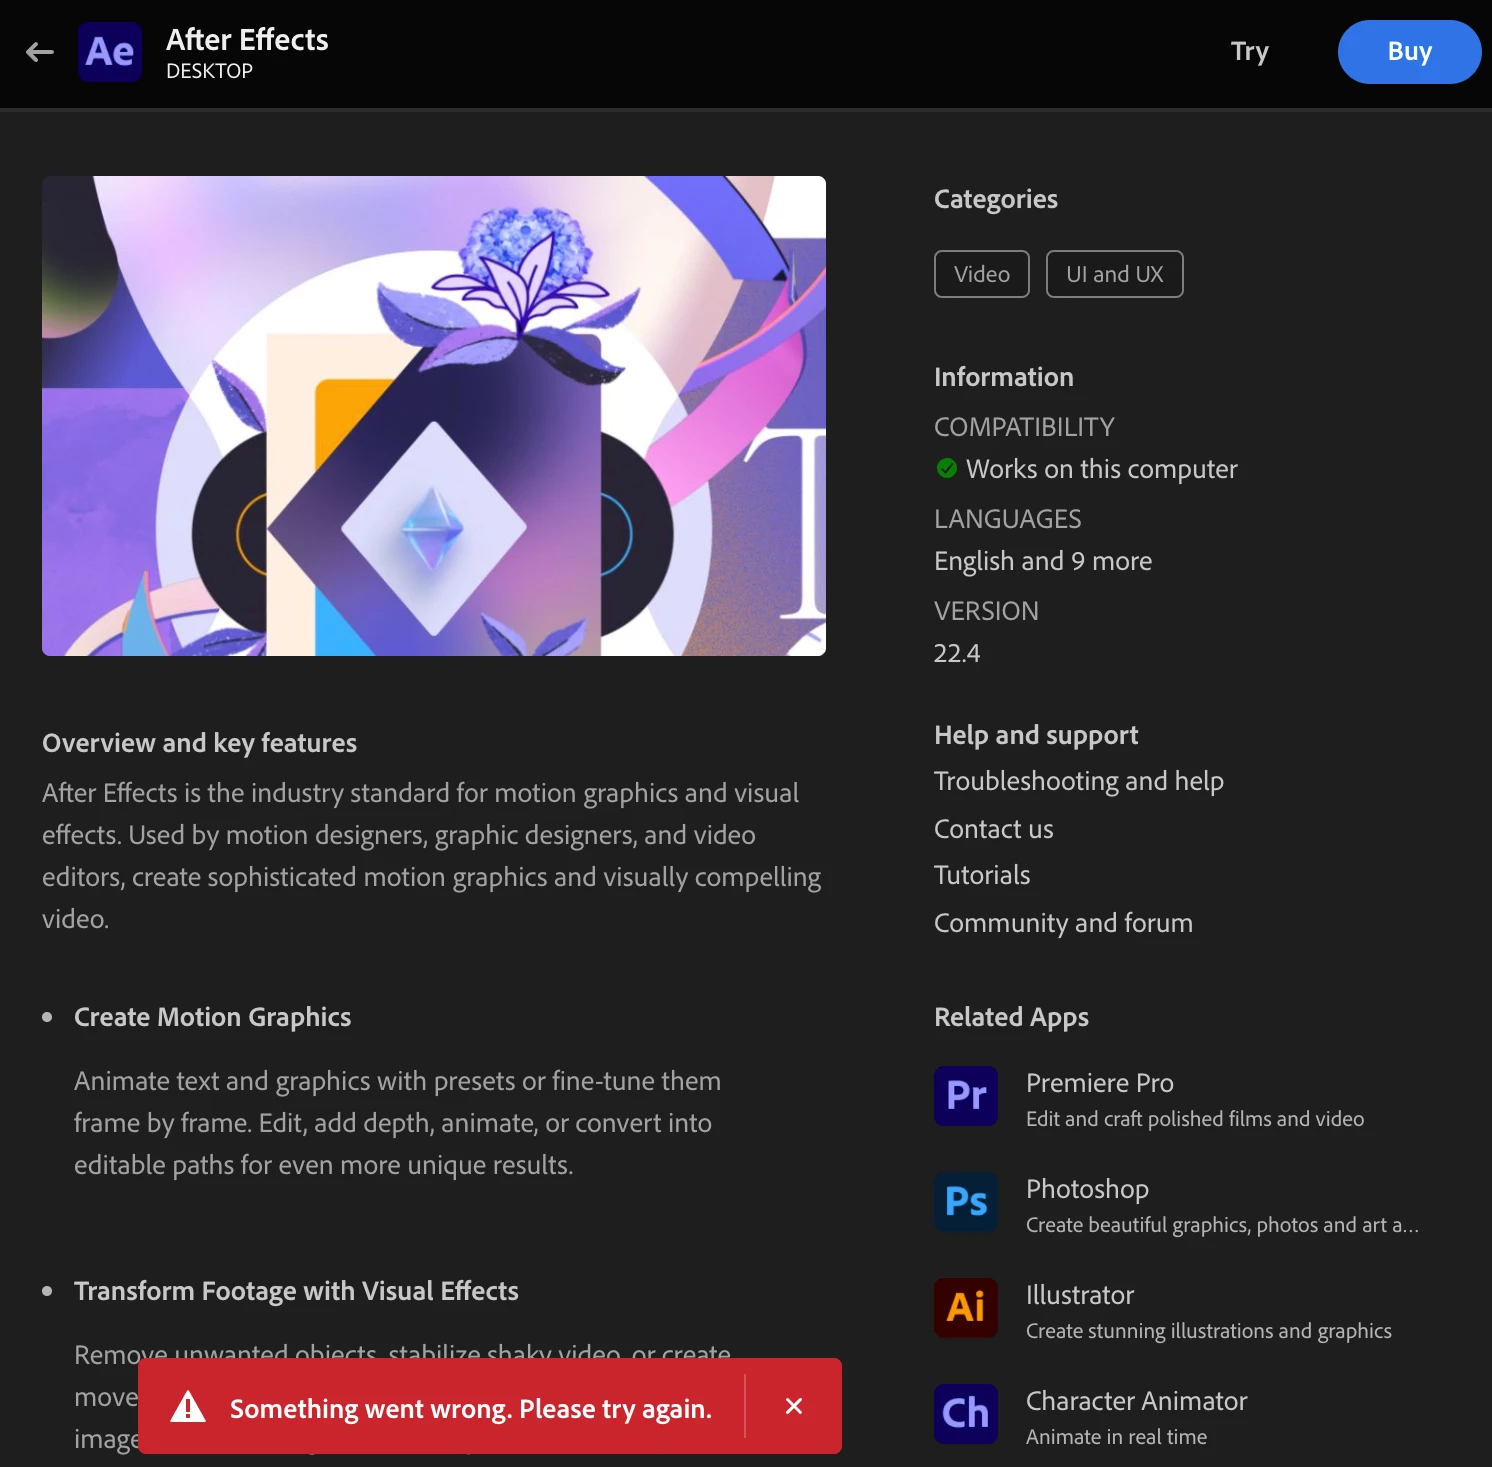1492x1467 pixels.
Task: Click the After Effects overview paragraph
Action: pyautogui.click(x=432, y=856)
